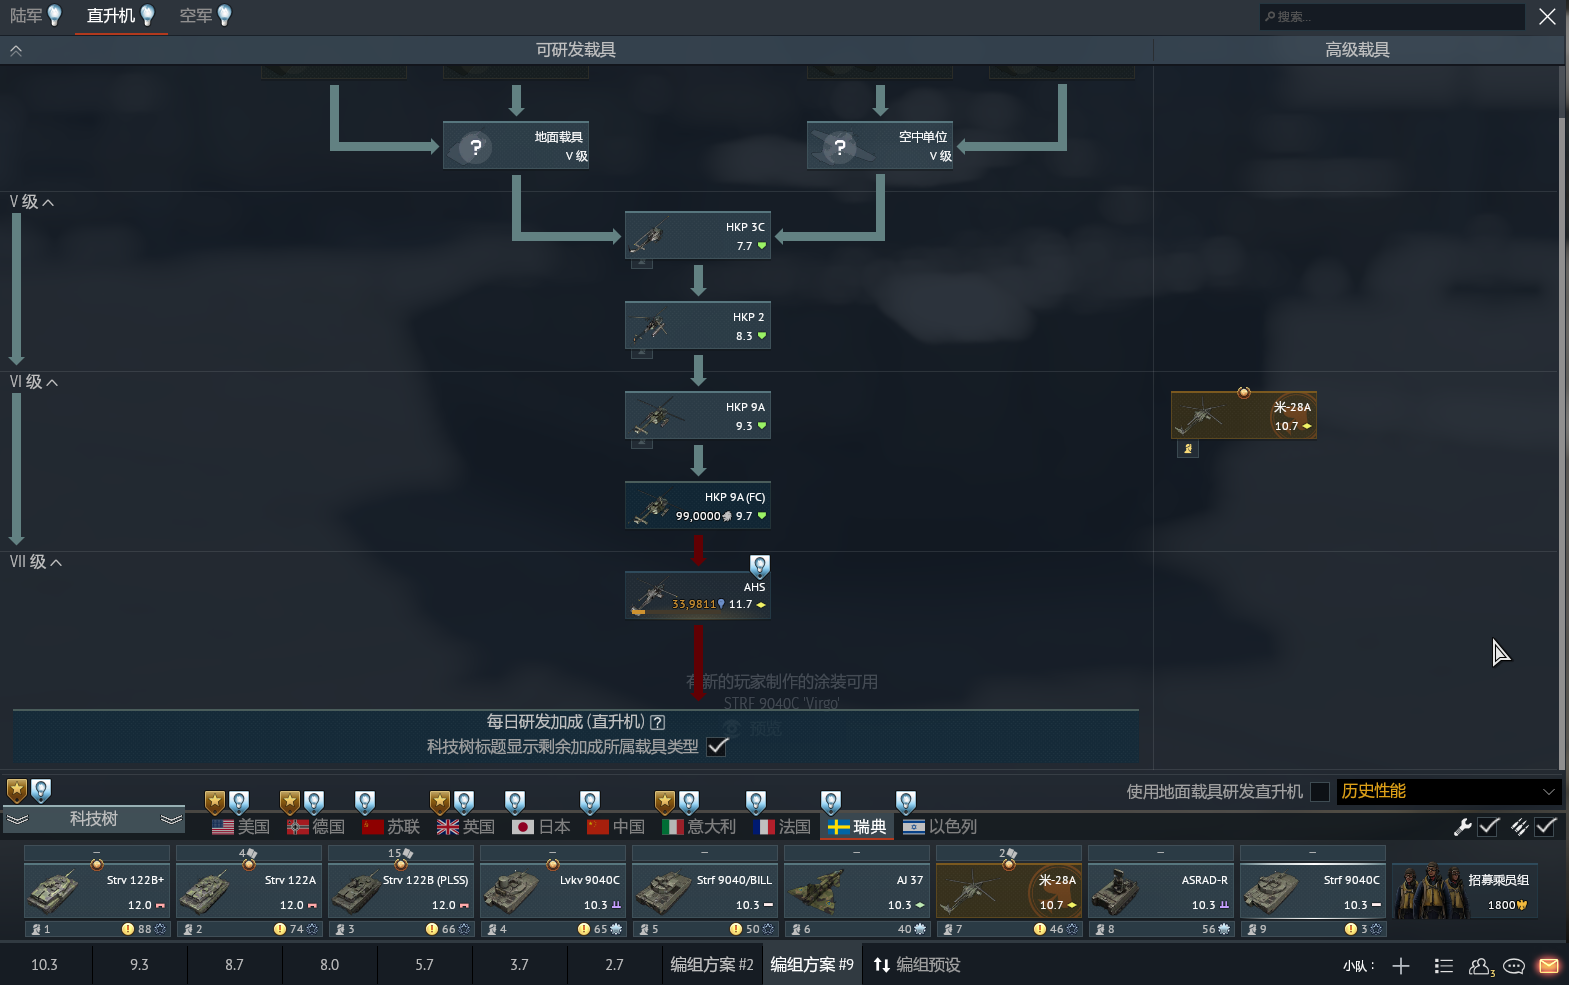The image size is (1569, 985).
Task: Collapse the VI级 rank section
Action: [34, 382]
